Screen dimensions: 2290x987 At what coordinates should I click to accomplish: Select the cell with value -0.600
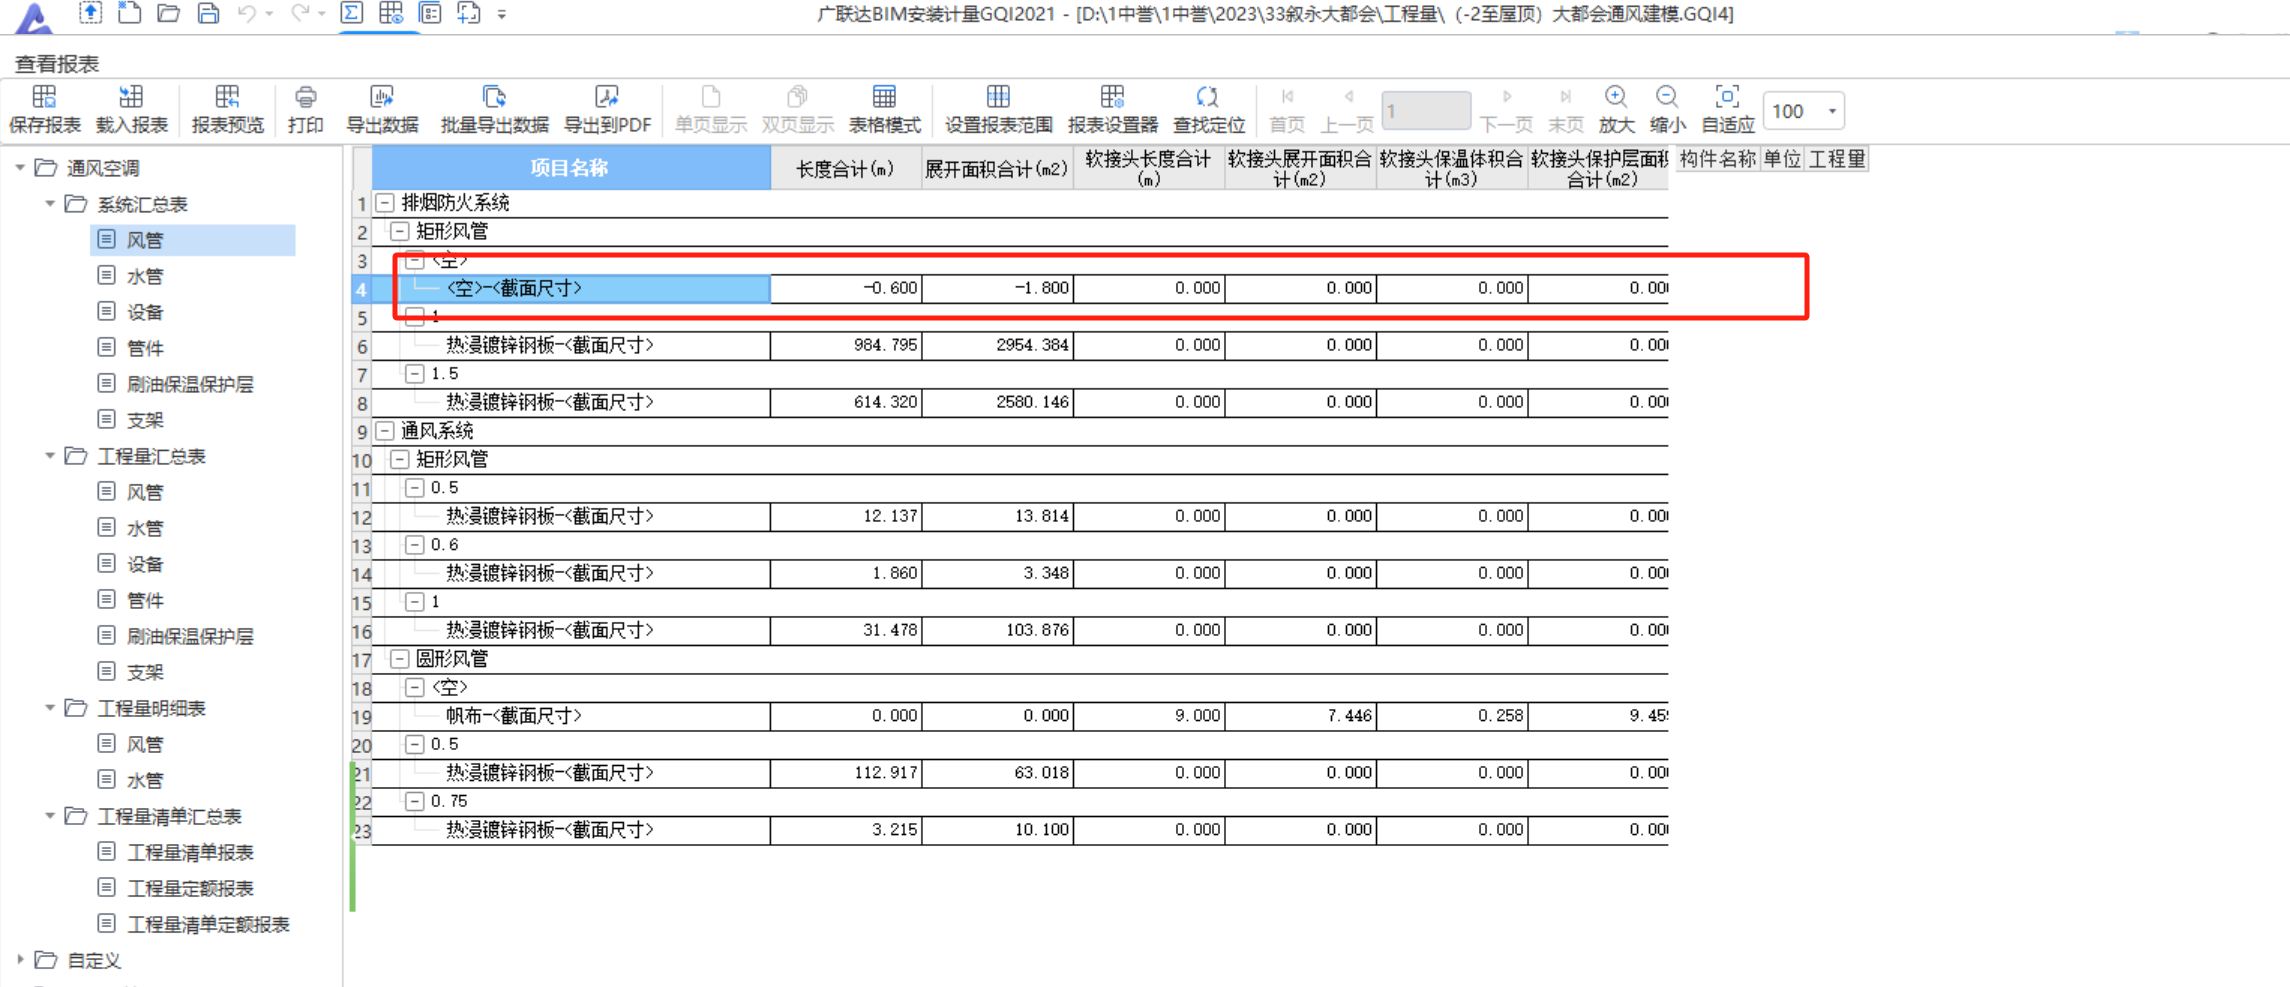point(846,289)
